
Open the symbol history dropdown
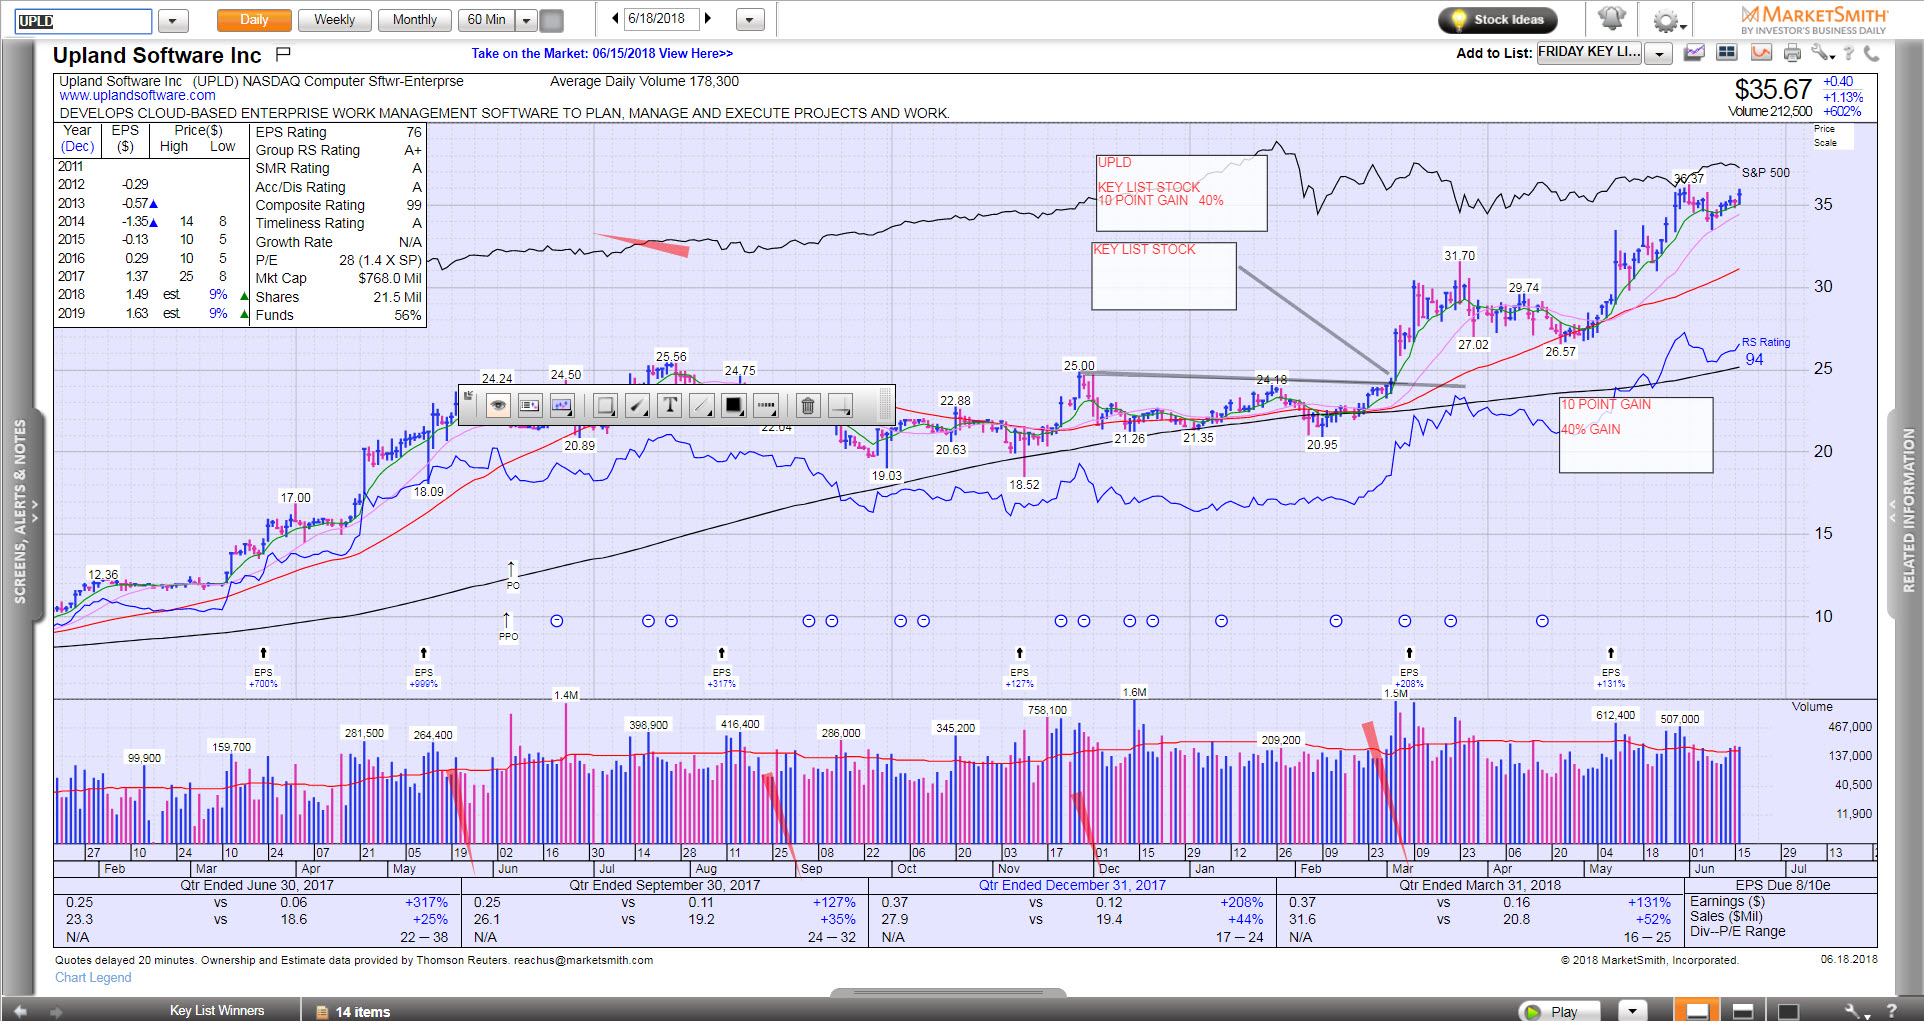(173, 21)
